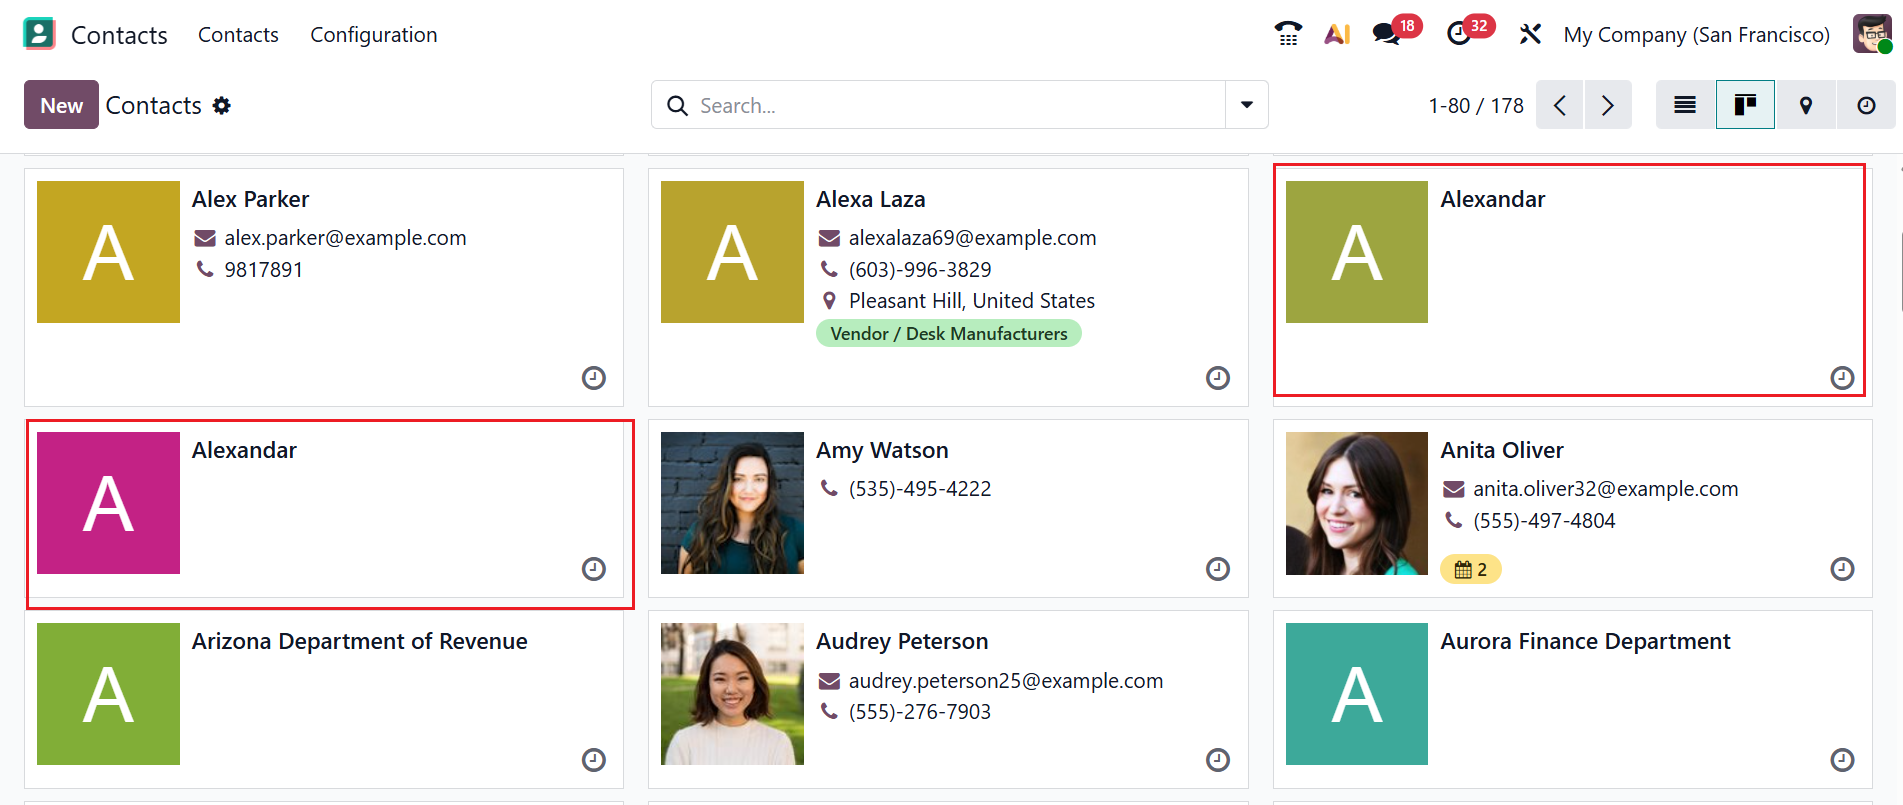Switch to kanban view
Viewport: 1903px width, 805px height.
pos(1745,105)
